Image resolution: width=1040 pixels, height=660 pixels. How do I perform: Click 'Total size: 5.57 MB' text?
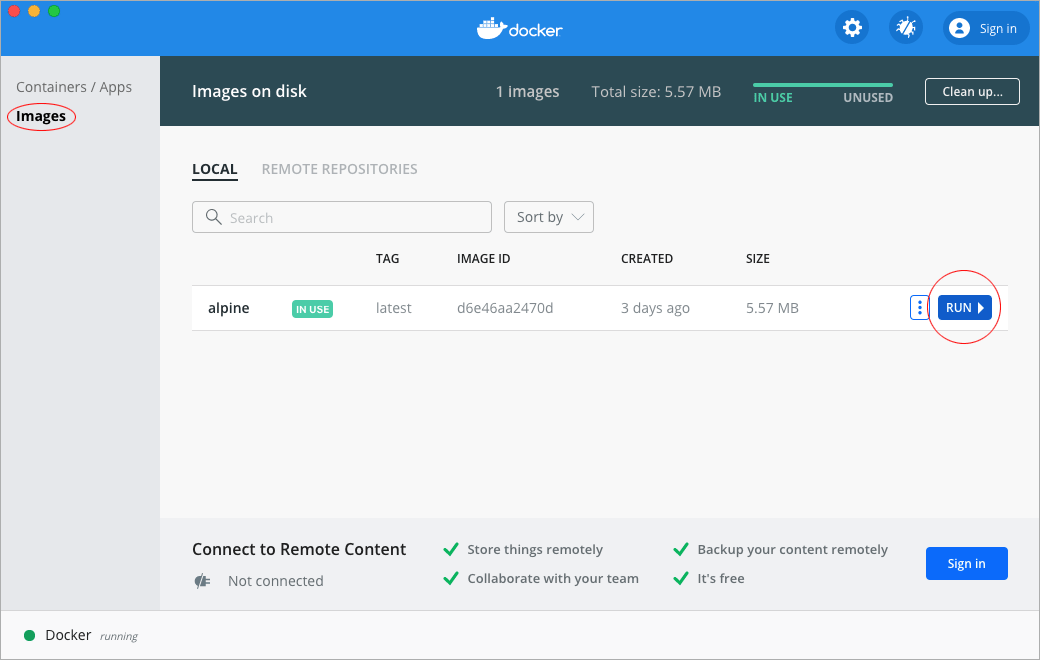[x=656, y=92]
